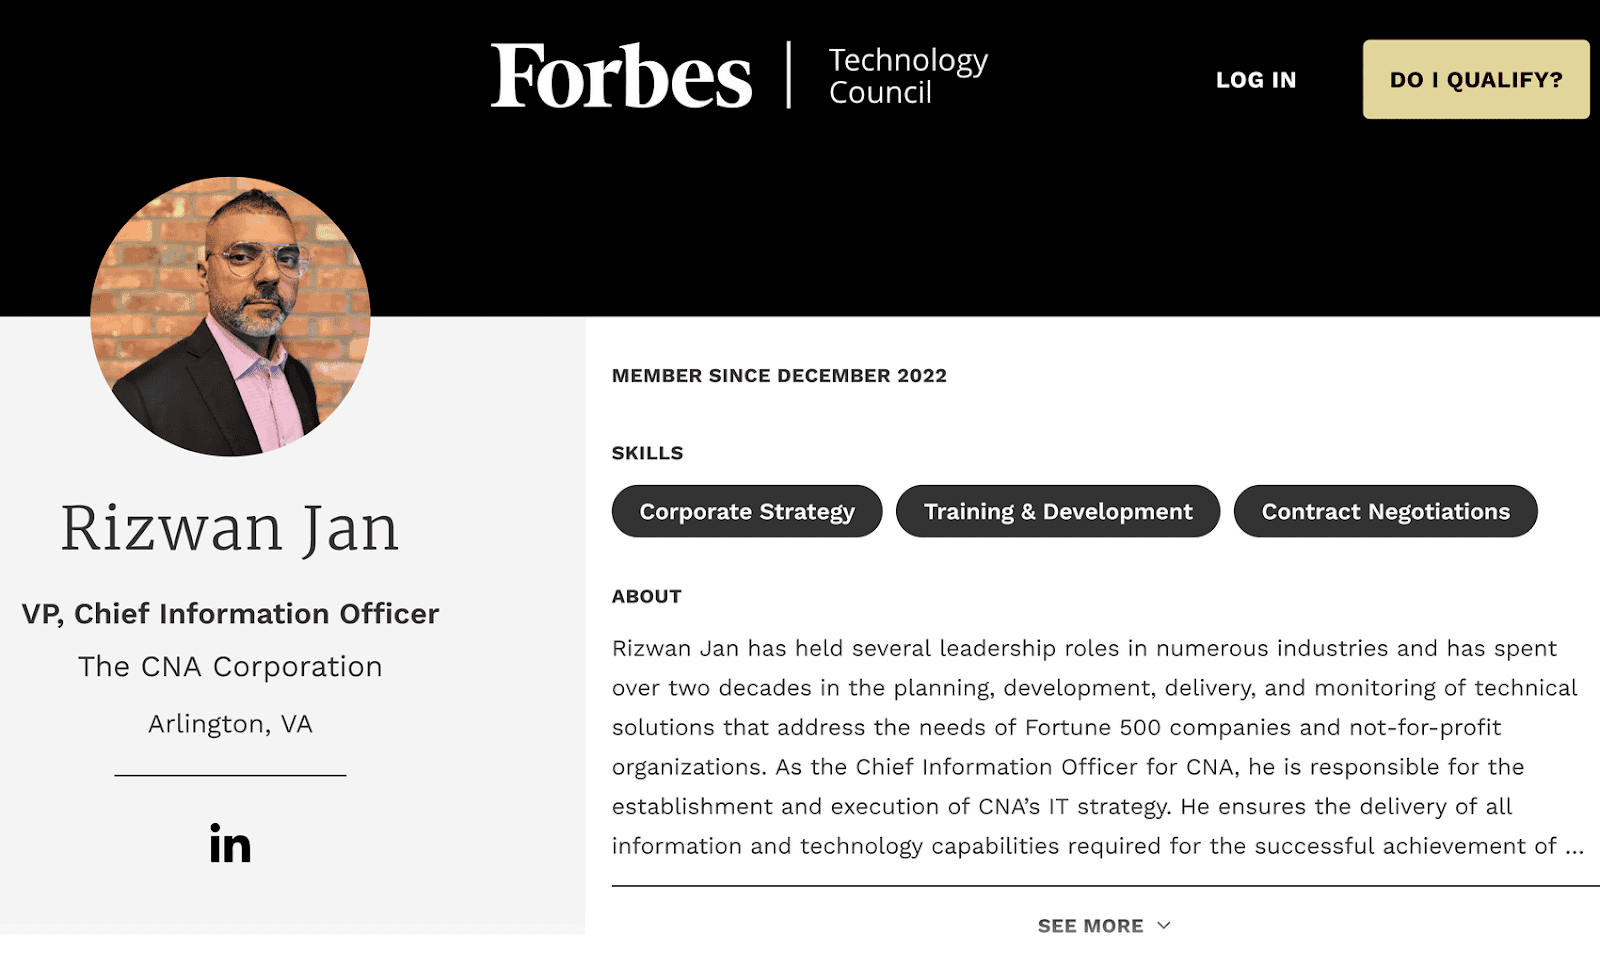
Task: Click The CNA Corporation company name
Action: click(x=230, y=666)
